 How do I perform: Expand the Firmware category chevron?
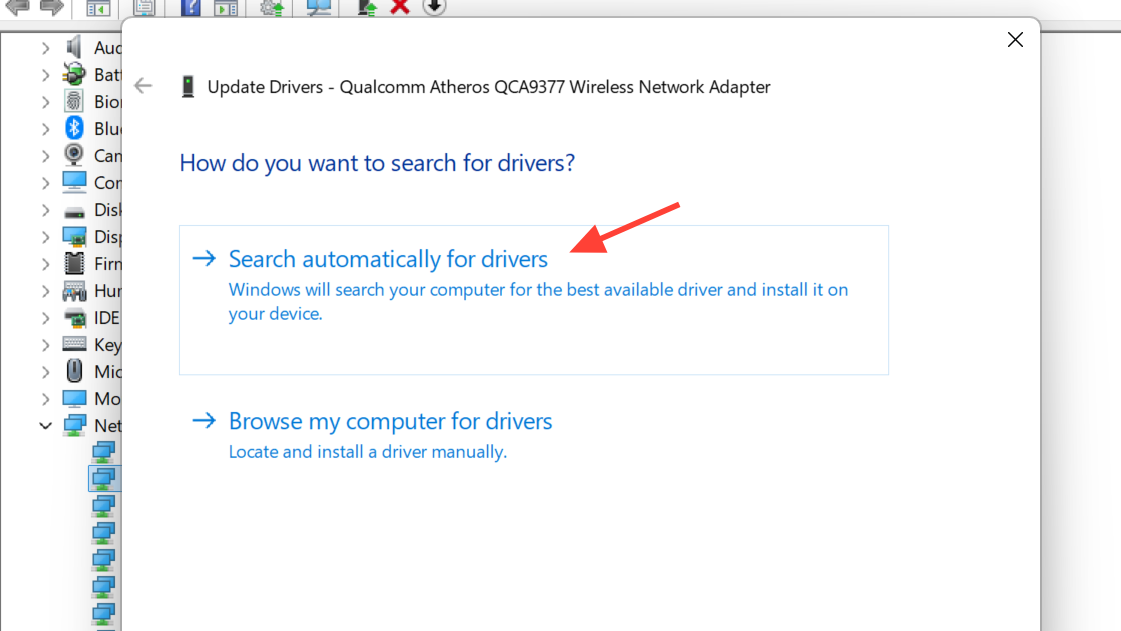click(45, 264)
